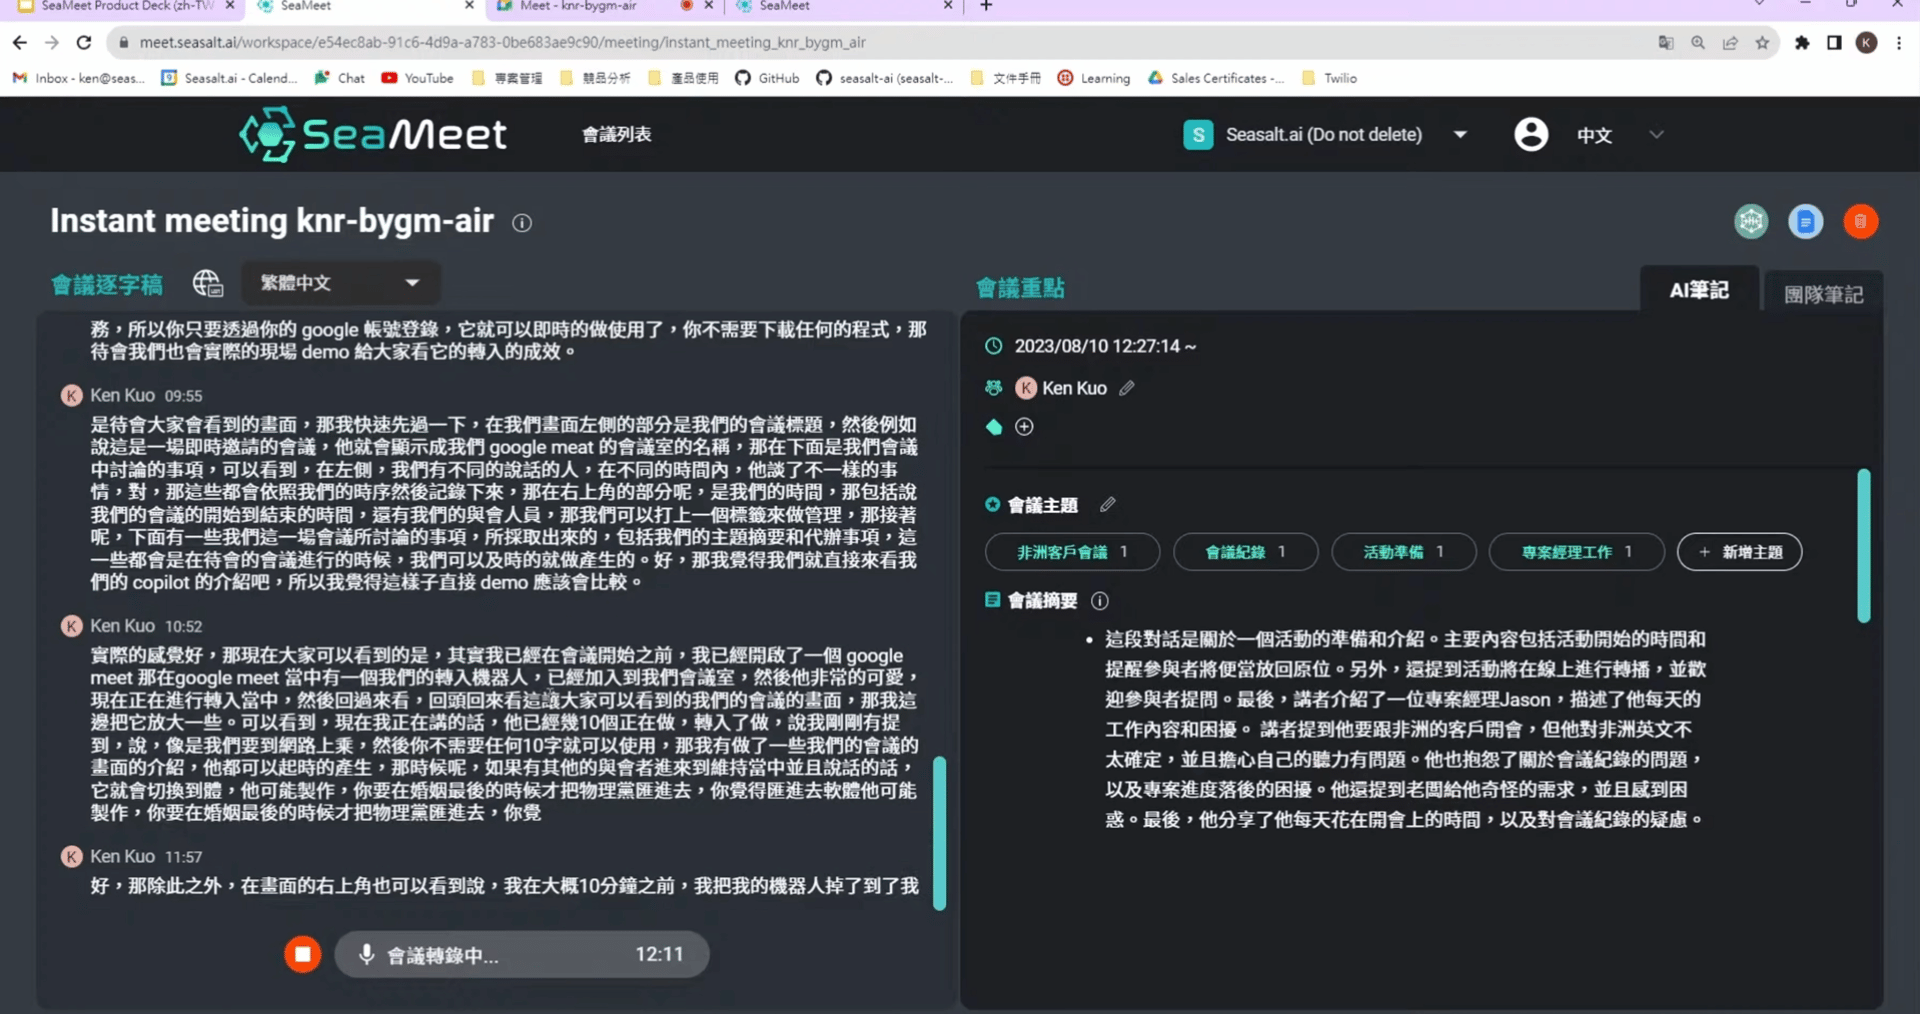Click the orange export icon in top right
Image resolution: width=1920 pixels, height=1014 pixels.
[1860, 221]
